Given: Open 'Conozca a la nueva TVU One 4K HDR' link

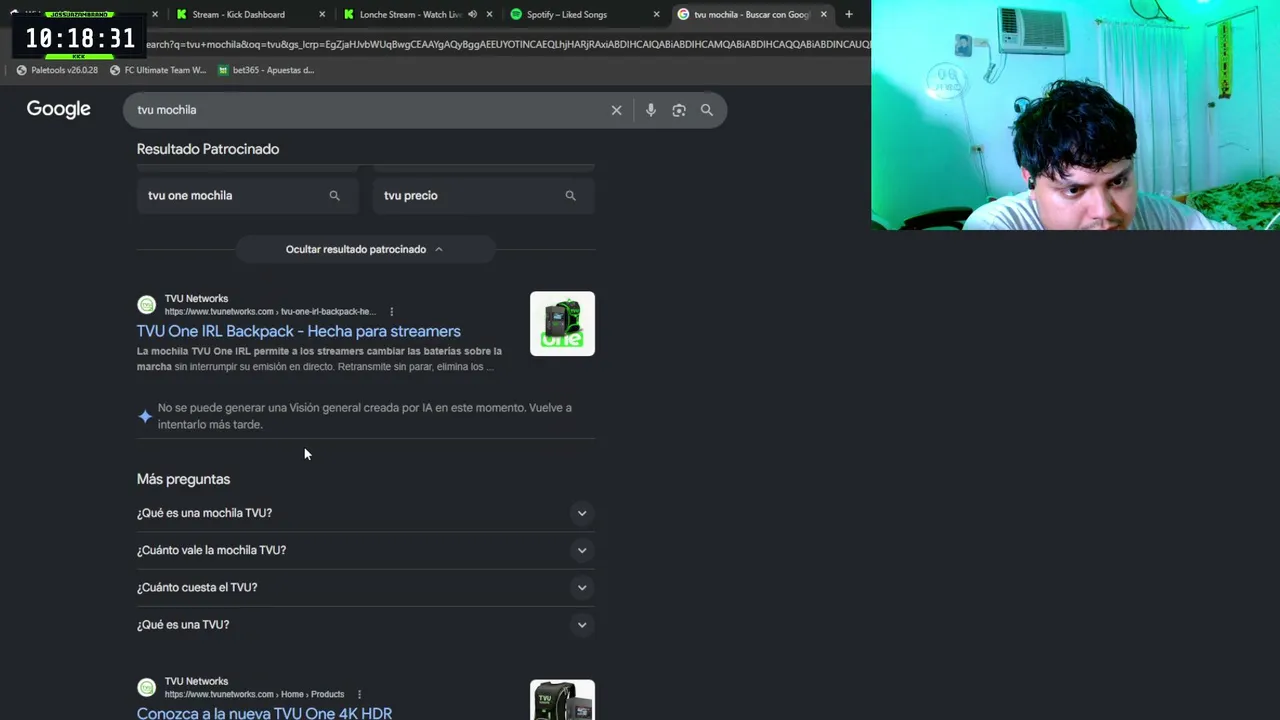Looking at the screenshot, I should click(264, 713).
